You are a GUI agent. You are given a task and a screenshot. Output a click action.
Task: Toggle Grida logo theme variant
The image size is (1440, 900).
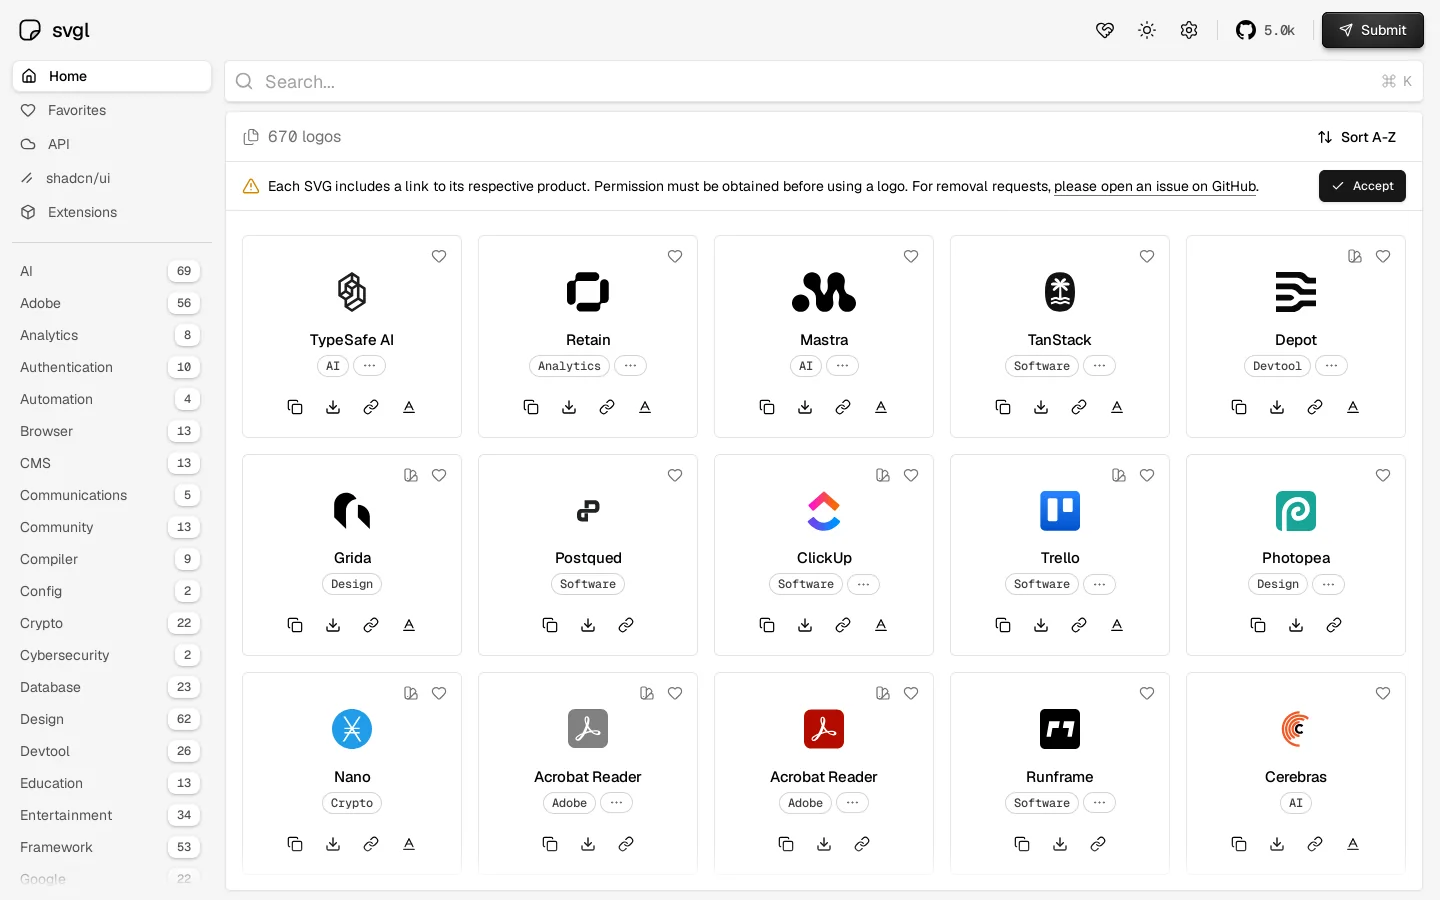[x=411, y=475]
